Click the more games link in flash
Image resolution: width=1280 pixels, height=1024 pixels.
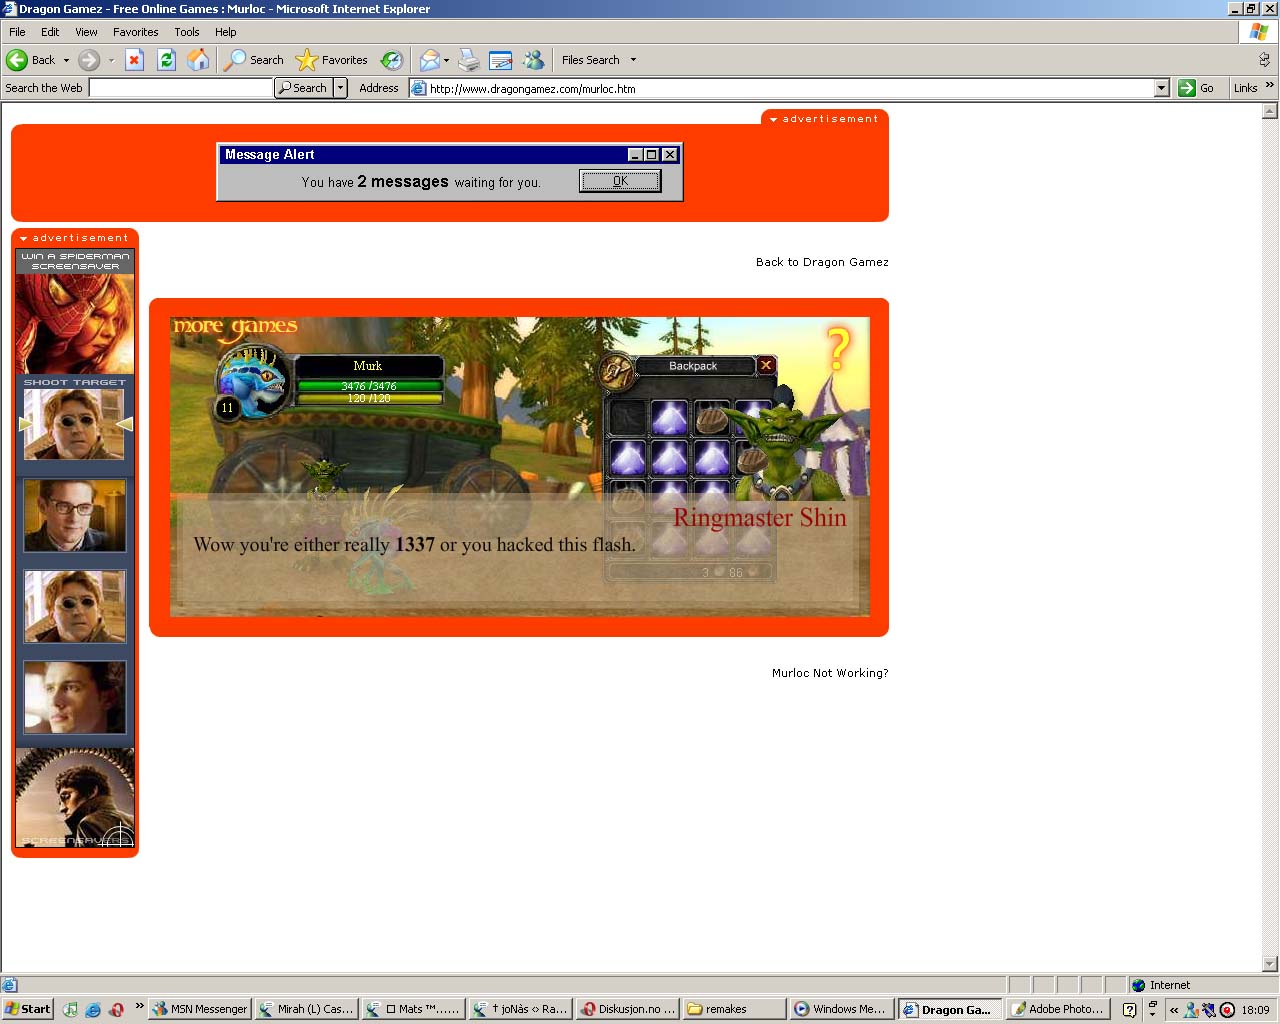[235, 327]
